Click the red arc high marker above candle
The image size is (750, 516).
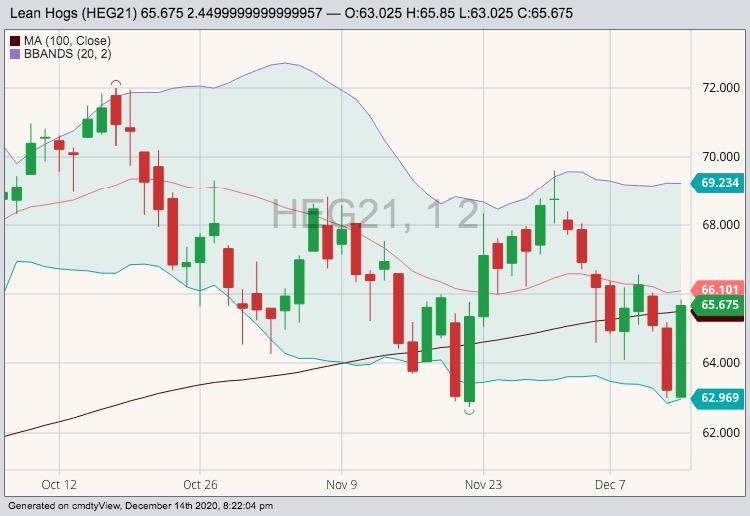coord(116,83)
